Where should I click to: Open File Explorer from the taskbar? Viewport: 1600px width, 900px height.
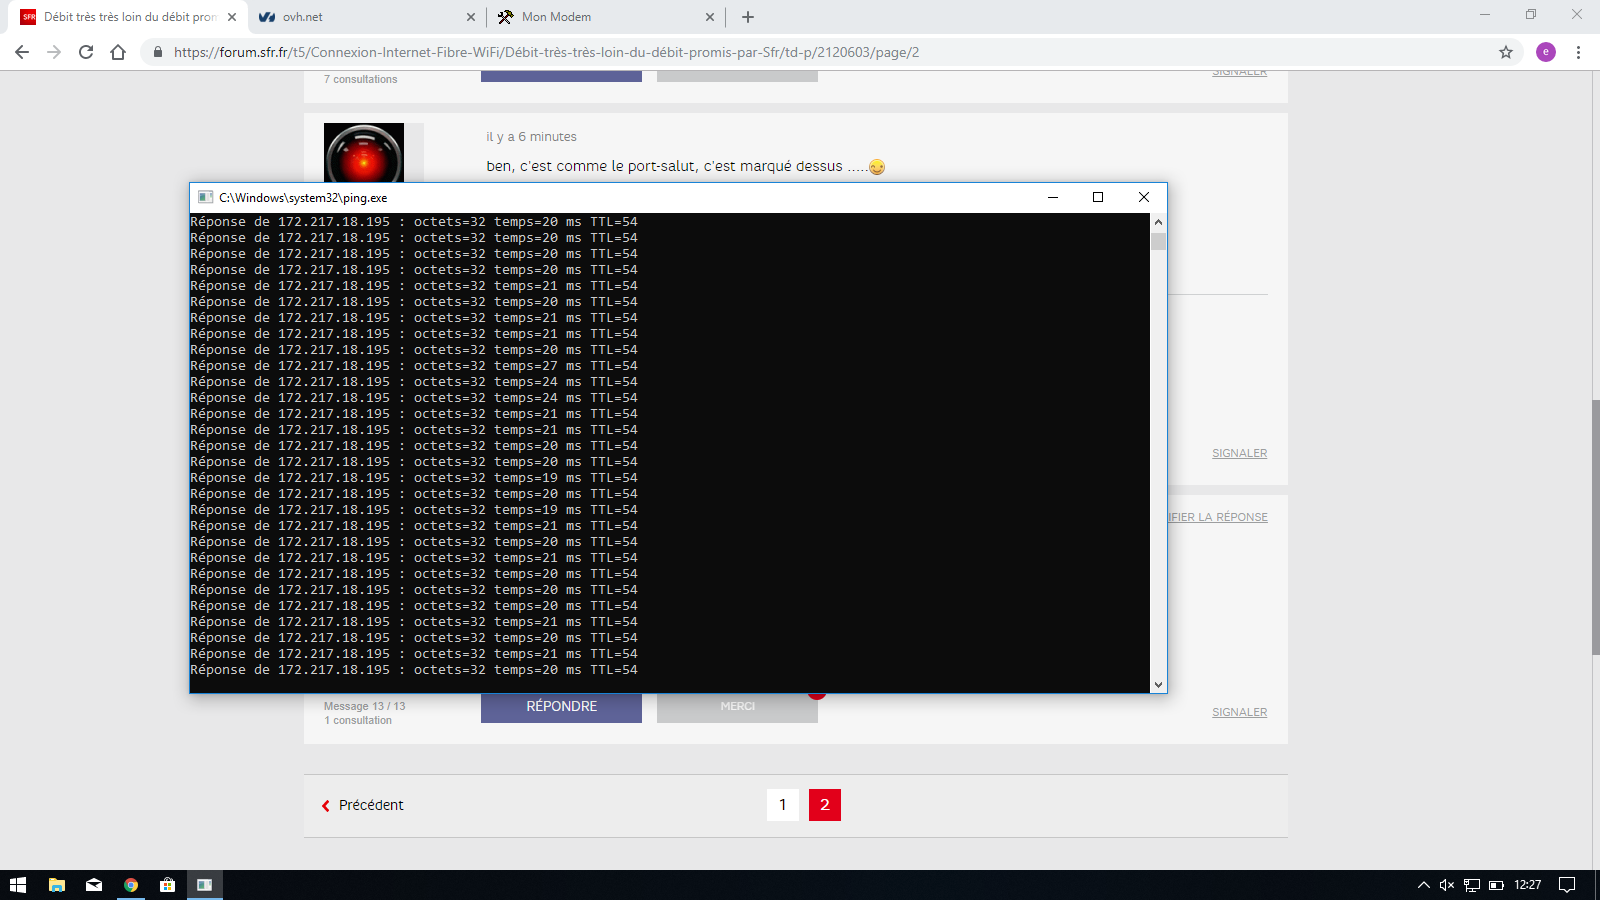click(x=57, y=885)
